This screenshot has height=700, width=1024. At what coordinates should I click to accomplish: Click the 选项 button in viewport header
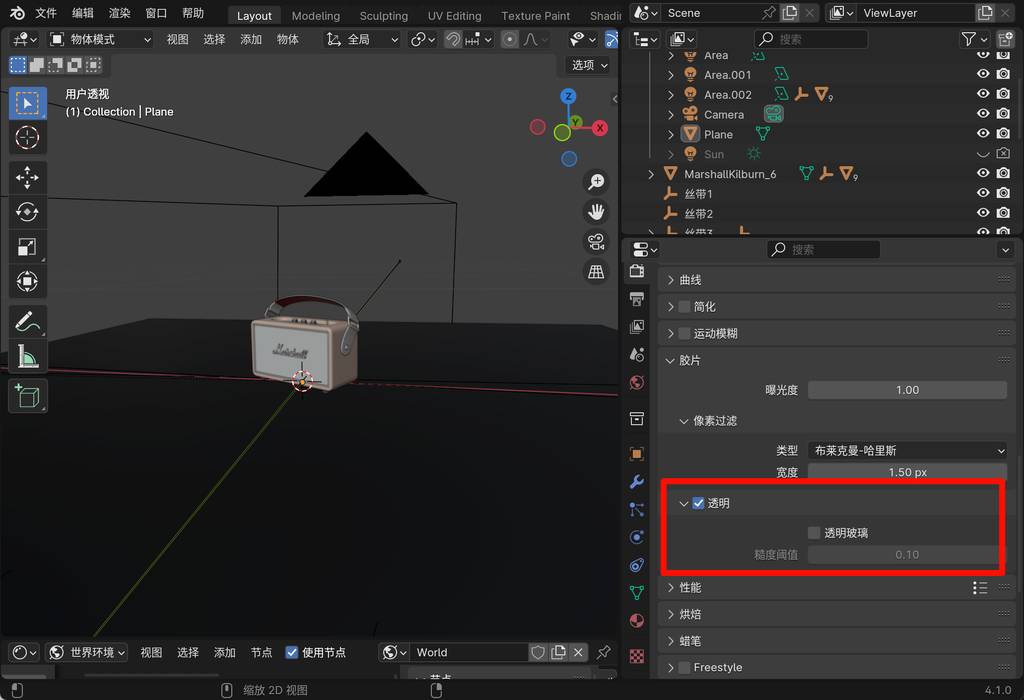(x=589, y=65)
